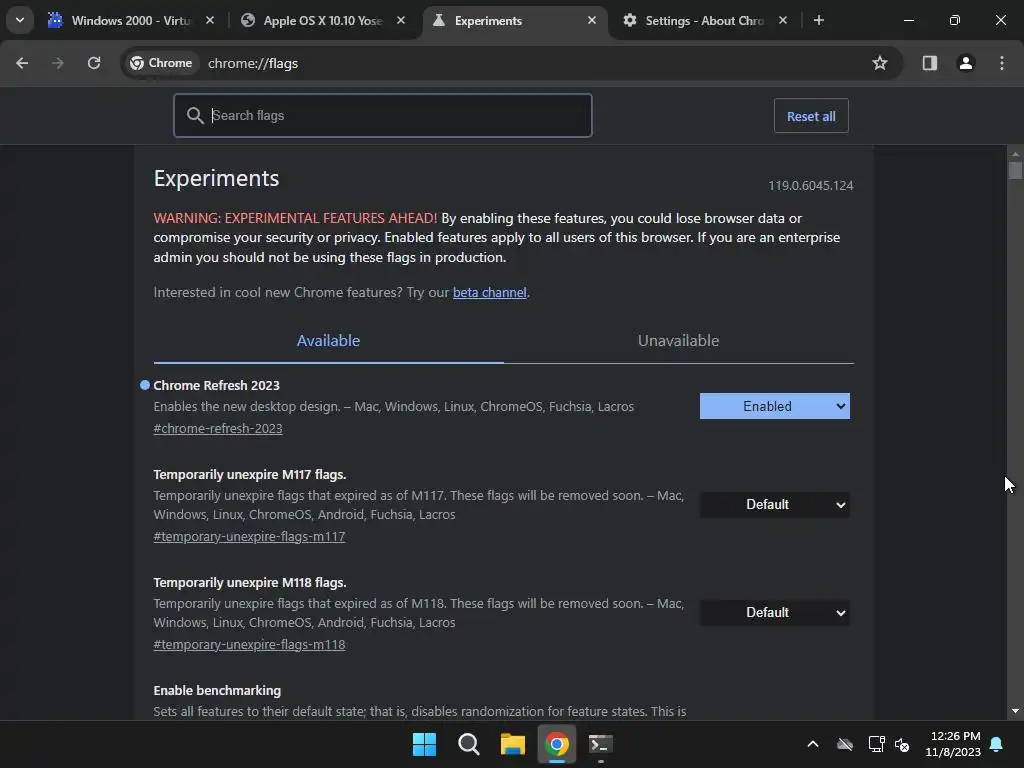1024x768 pixels.
Task: Open Windows taskbar search
Action: (x=468, y=744)
